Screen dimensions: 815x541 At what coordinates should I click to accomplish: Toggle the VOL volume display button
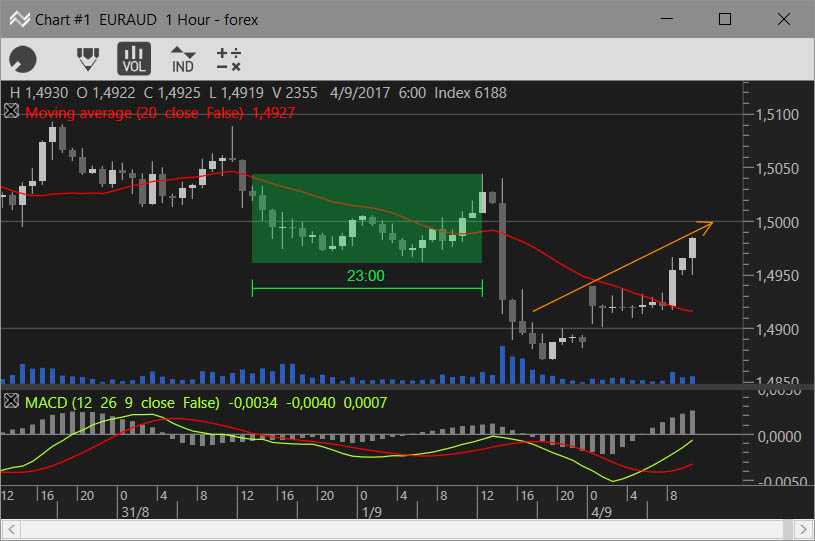coord(133,59)
